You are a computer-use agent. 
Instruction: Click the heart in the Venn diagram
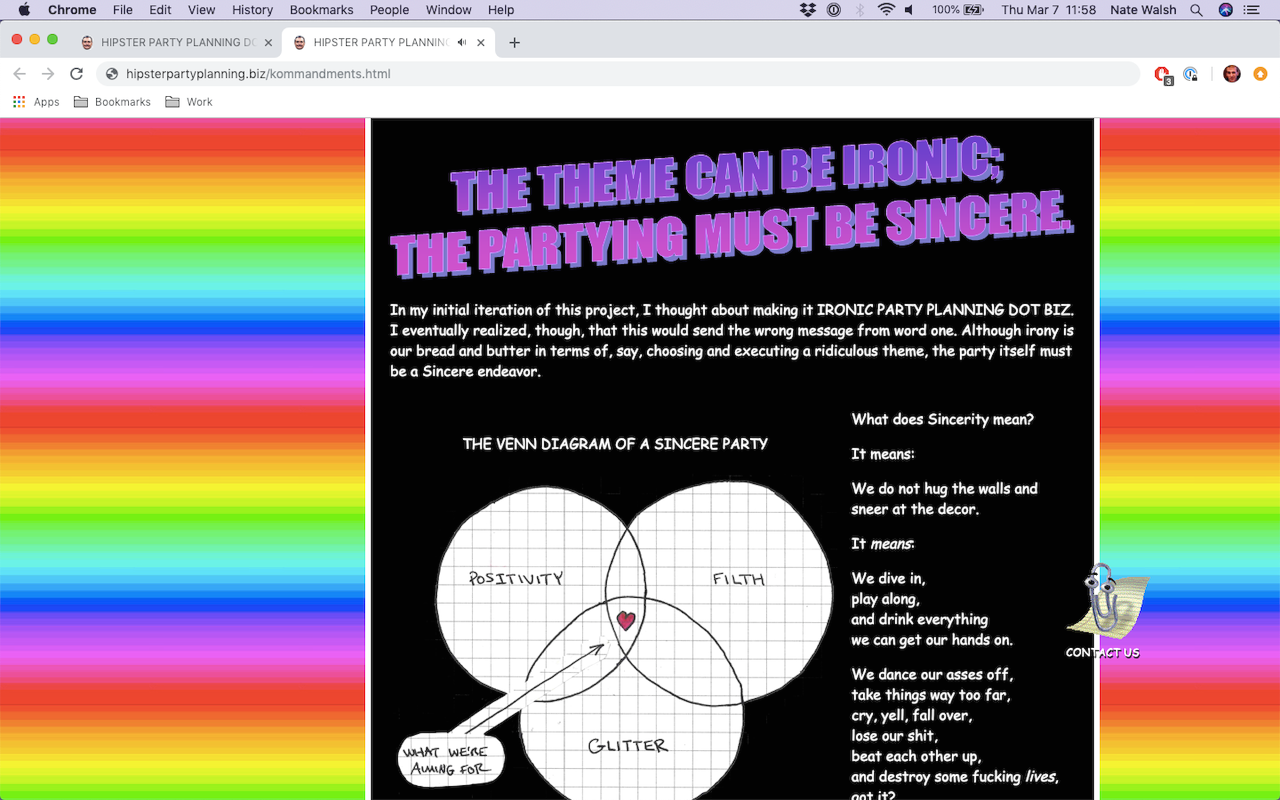[626, 620]
